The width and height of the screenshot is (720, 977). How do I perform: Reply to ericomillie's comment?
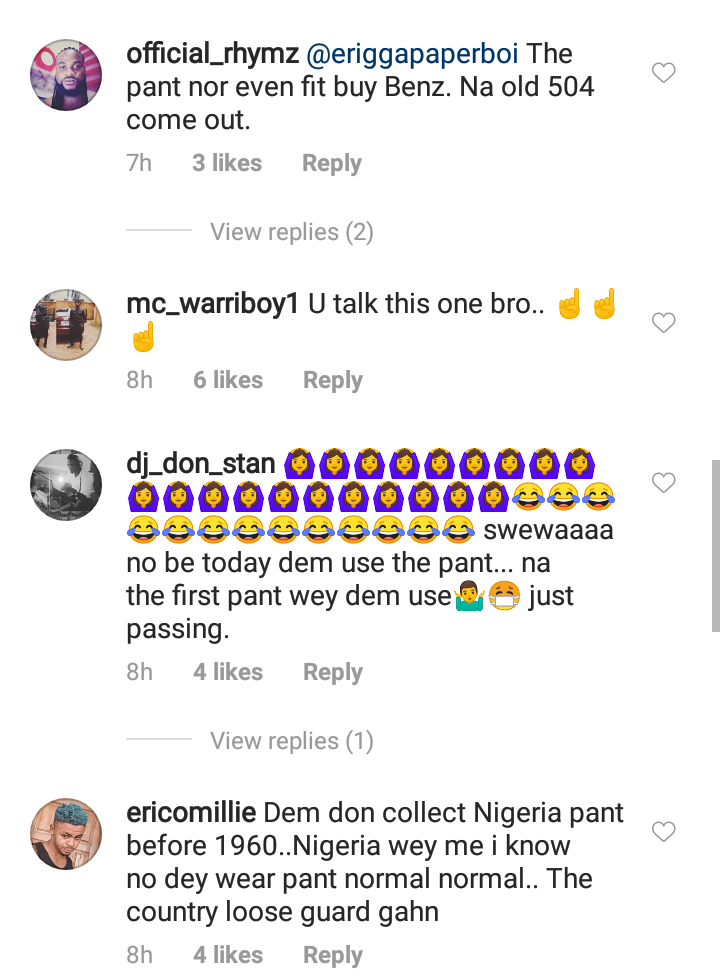(333, 955)
